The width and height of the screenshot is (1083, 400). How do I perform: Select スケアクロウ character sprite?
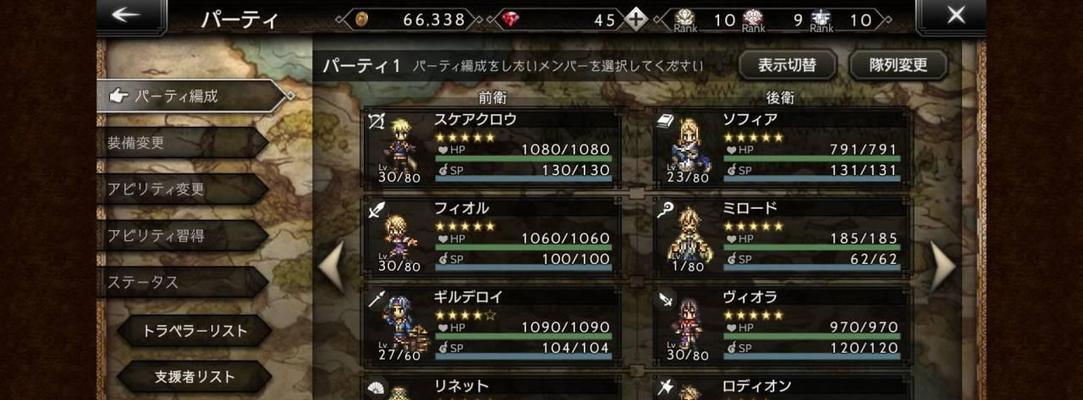click(x=399, y=147)
